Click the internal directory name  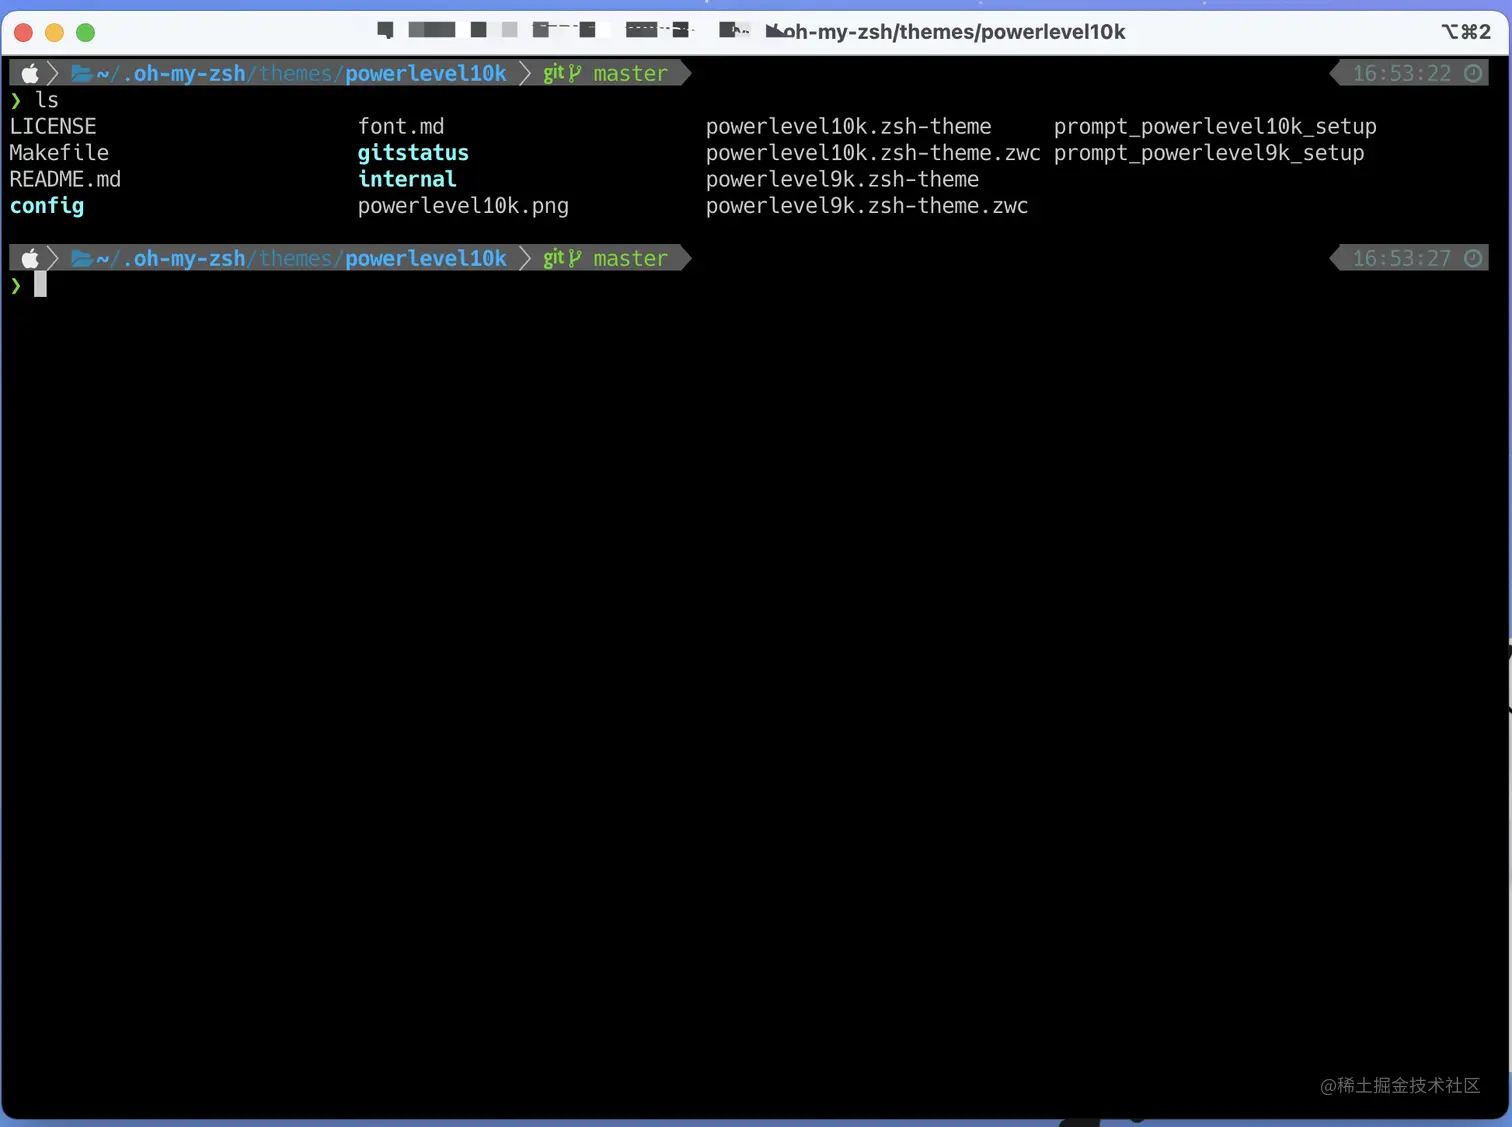click(x=407, y=179)
